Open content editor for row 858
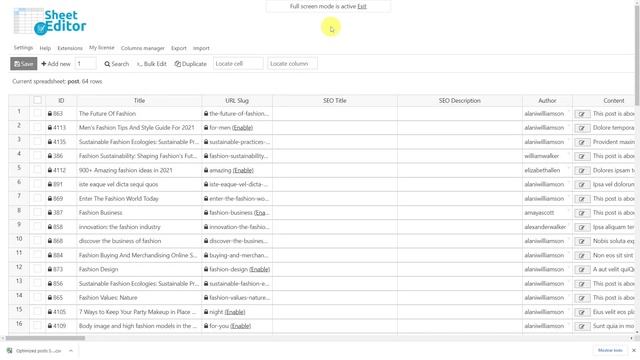 click(582, 227)
